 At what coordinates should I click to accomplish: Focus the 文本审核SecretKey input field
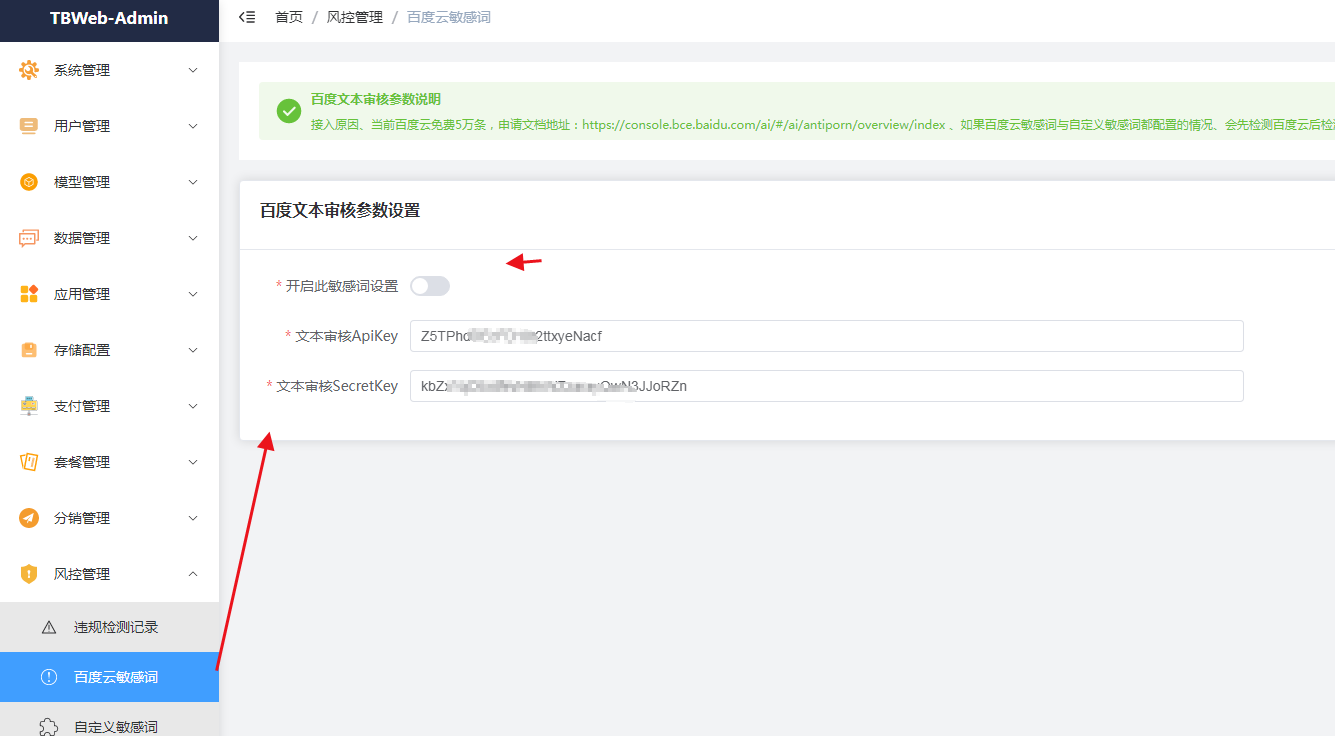[x=827, y=386]
